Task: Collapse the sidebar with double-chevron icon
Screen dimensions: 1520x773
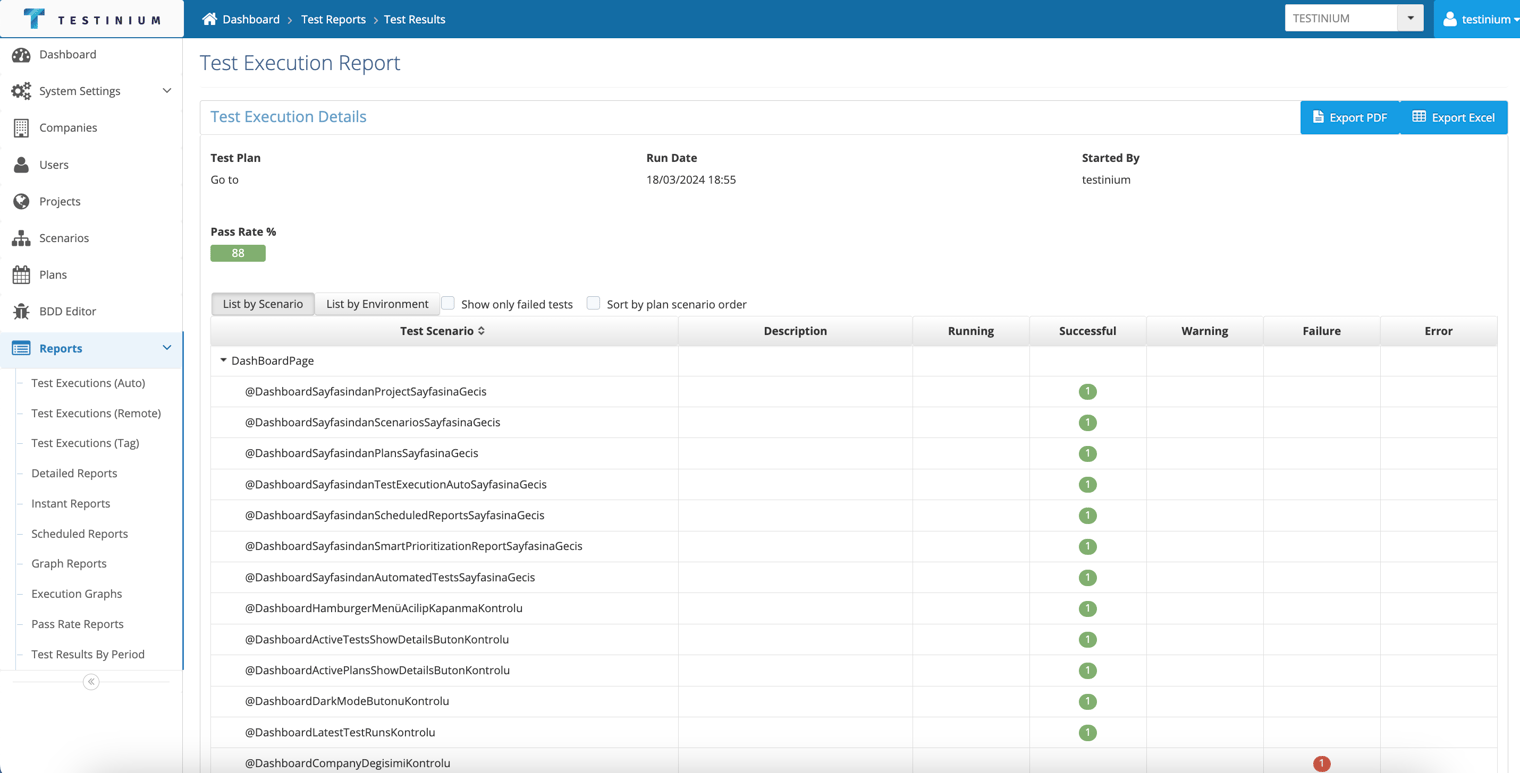Action: click(91, 682)
